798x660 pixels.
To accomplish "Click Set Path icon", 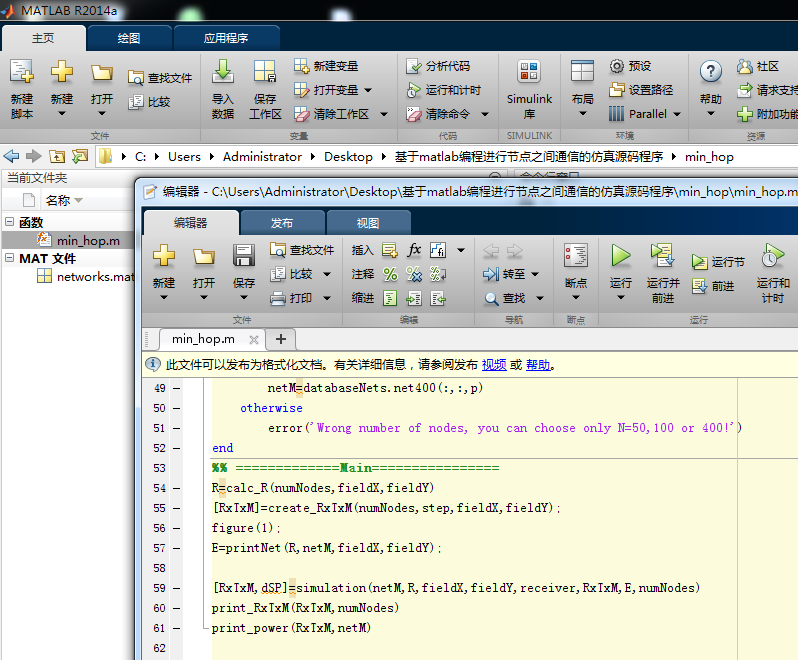I will (616, 90).
